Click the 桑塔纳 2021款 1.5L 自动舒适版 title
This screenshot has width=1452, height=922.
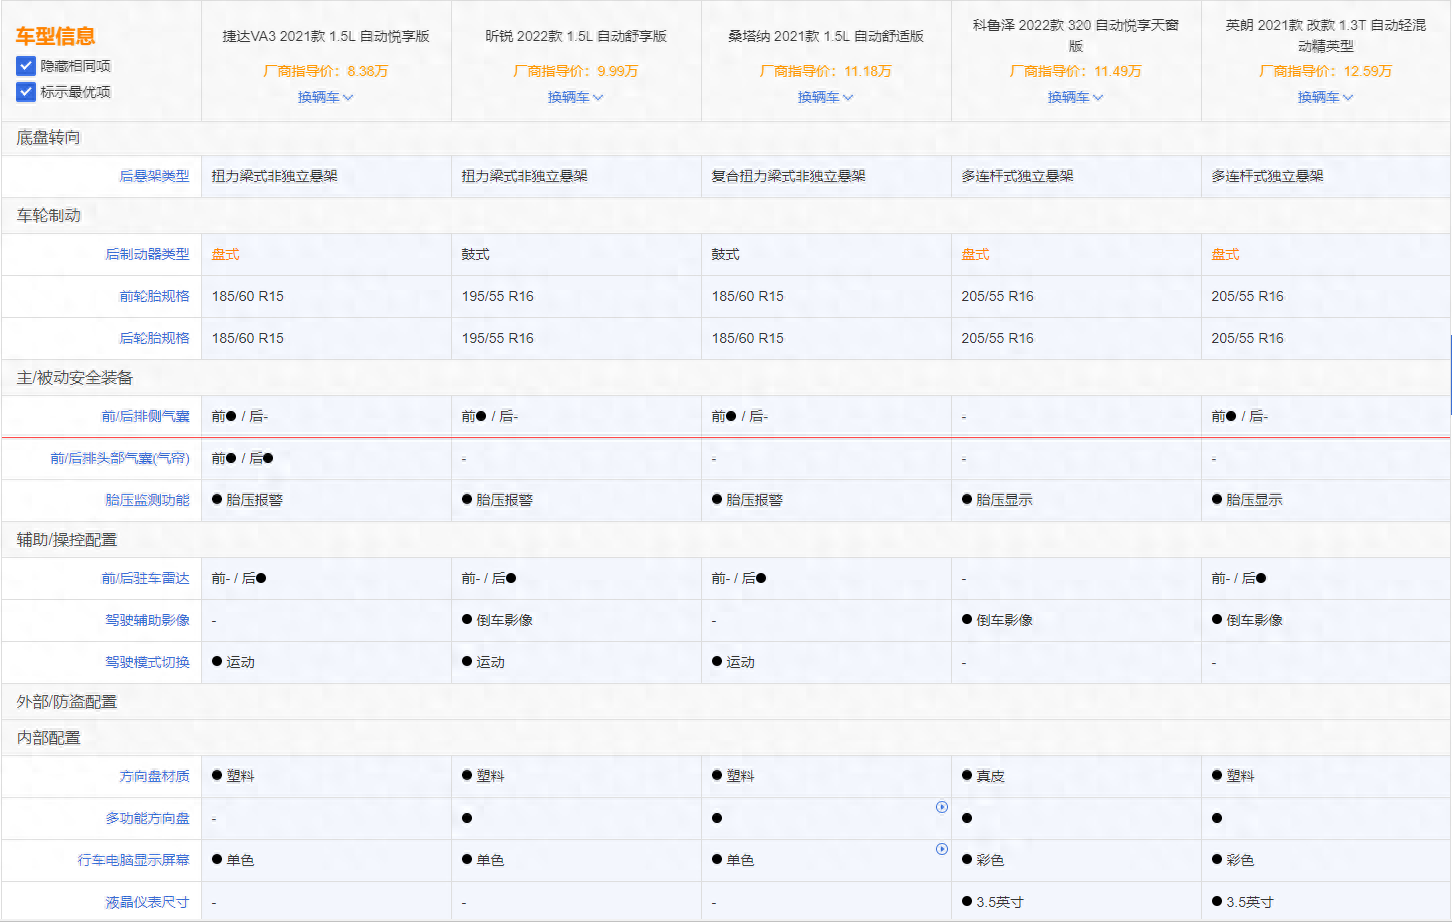coord(826,36)
